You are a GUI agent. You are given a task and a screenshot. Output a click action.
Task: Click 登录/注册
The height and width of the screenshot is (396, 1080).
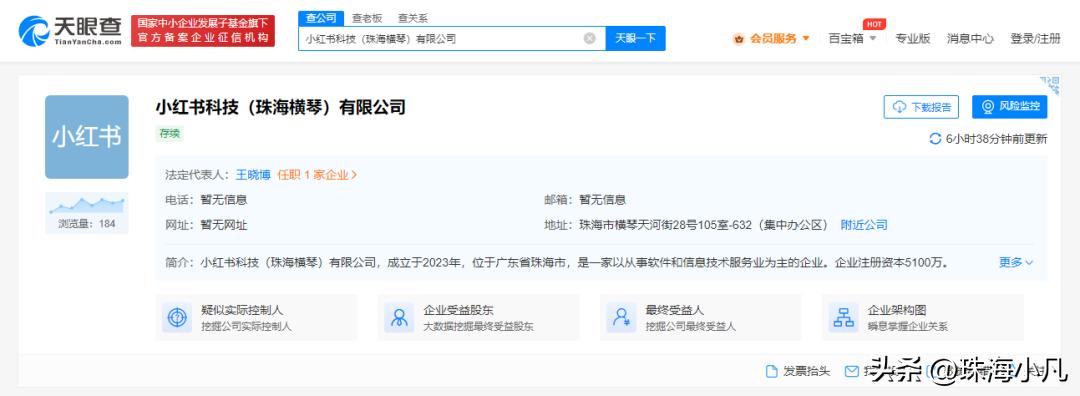click(x=1035, y=39)
